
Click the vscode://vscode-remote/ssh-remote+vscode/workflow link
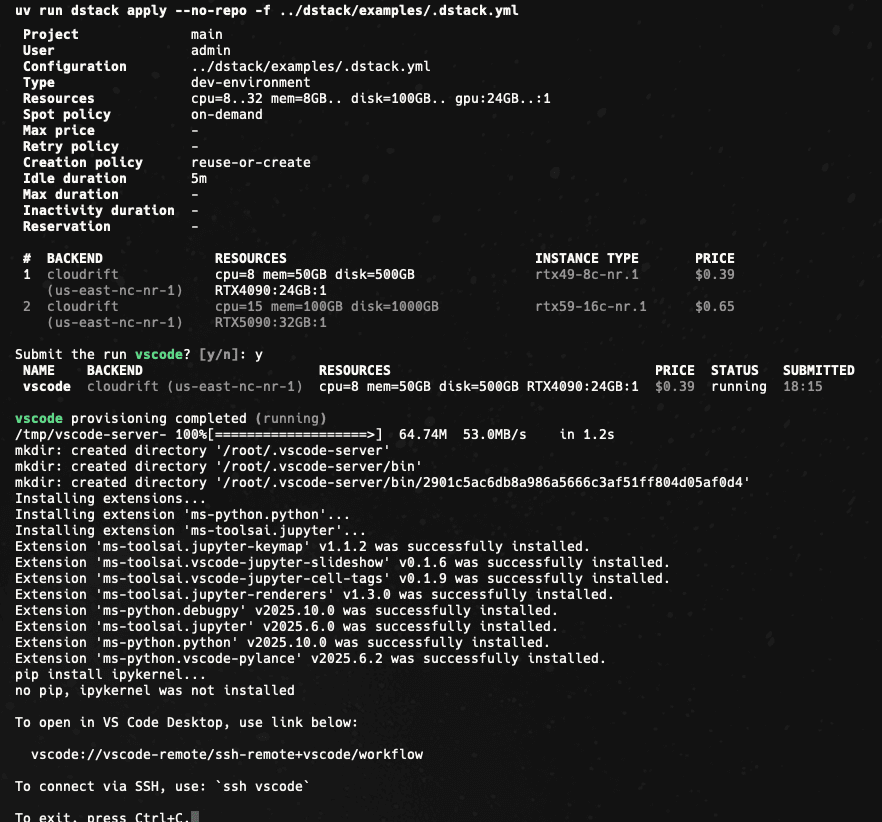227,754
